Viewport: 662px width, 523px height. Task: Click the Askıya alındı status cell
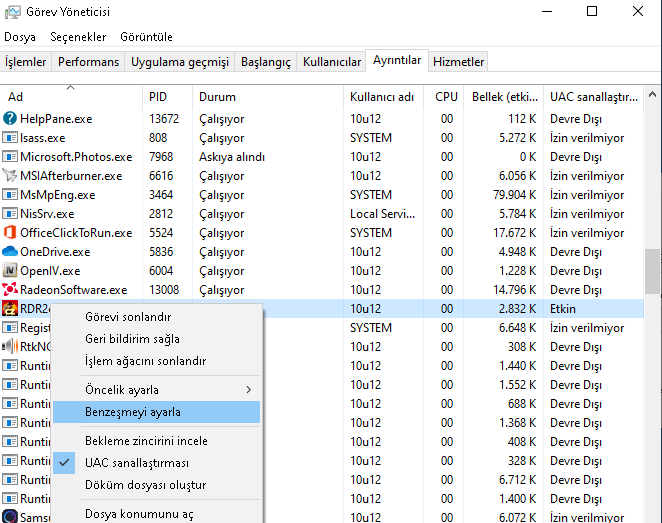pyautogui.click(x=232, y=157)
